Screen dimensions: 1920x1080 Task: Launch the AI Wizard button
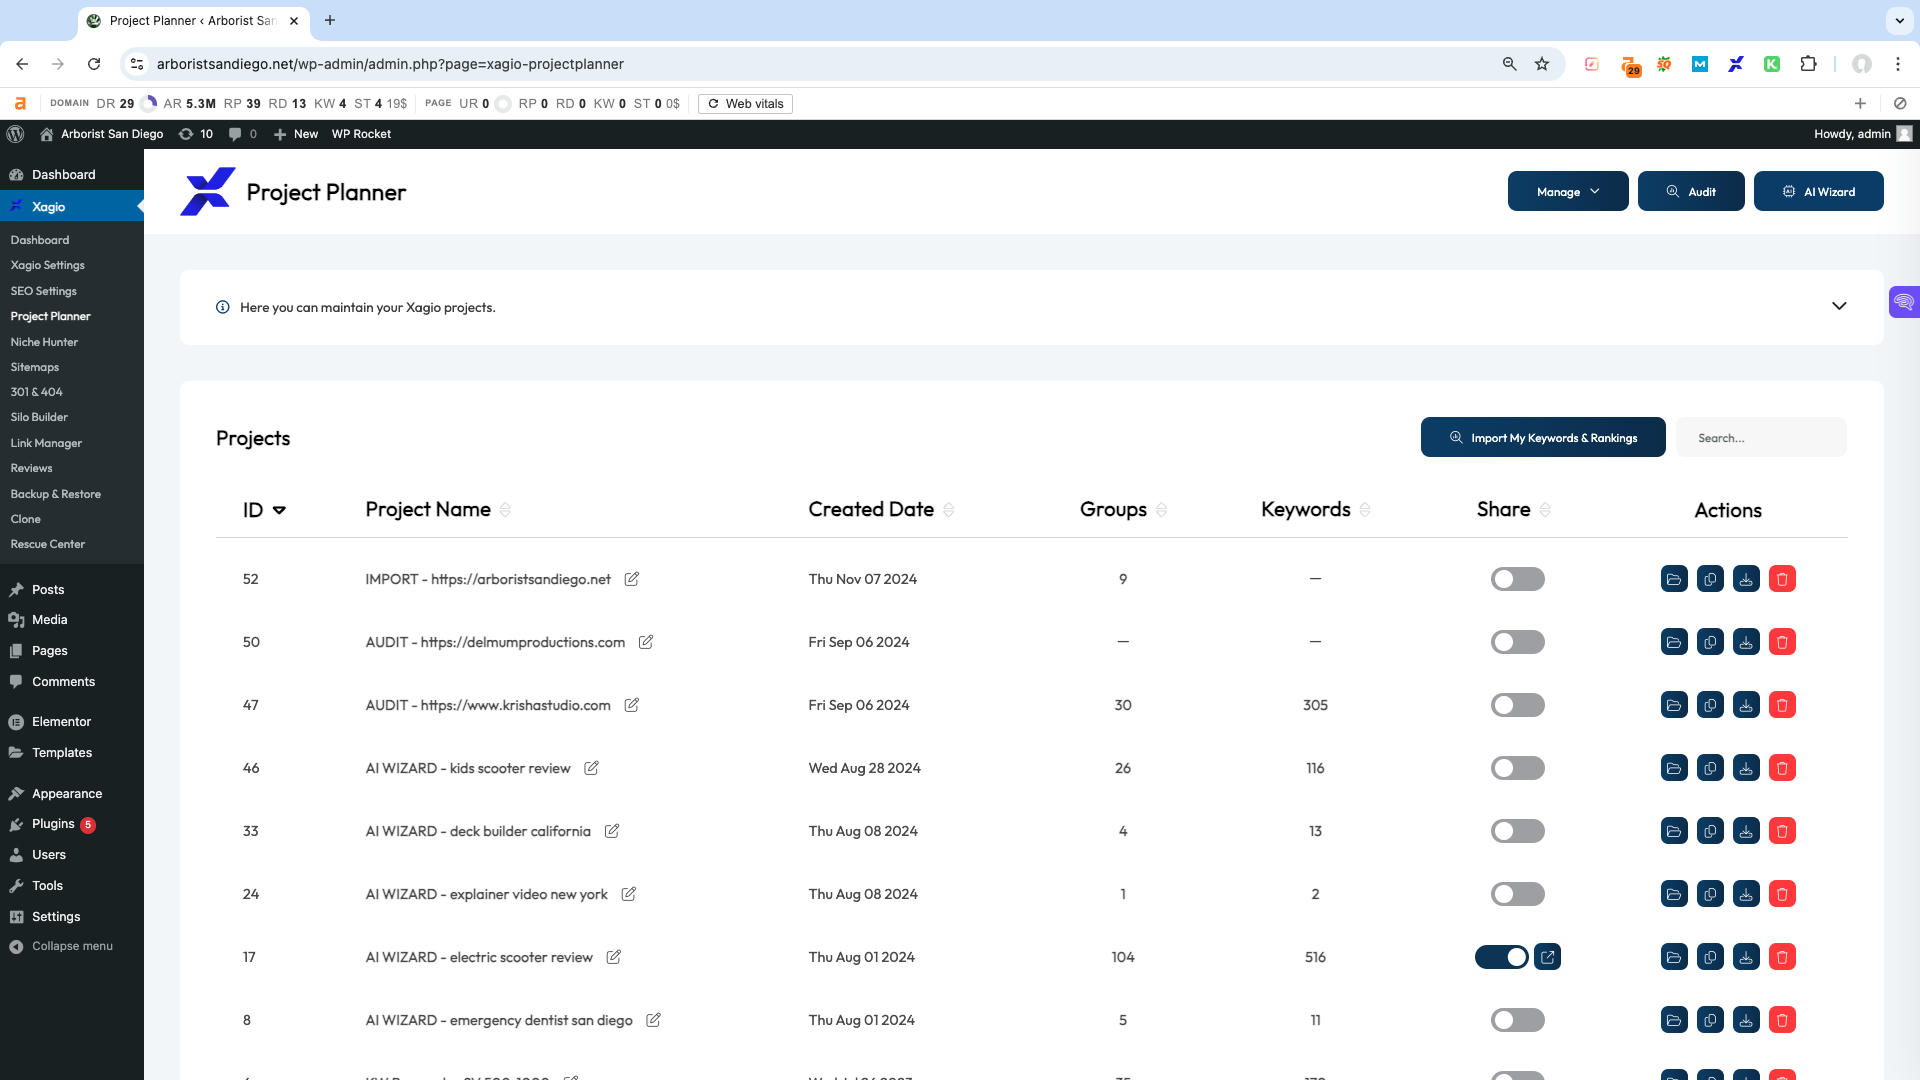click(1819, 191)
